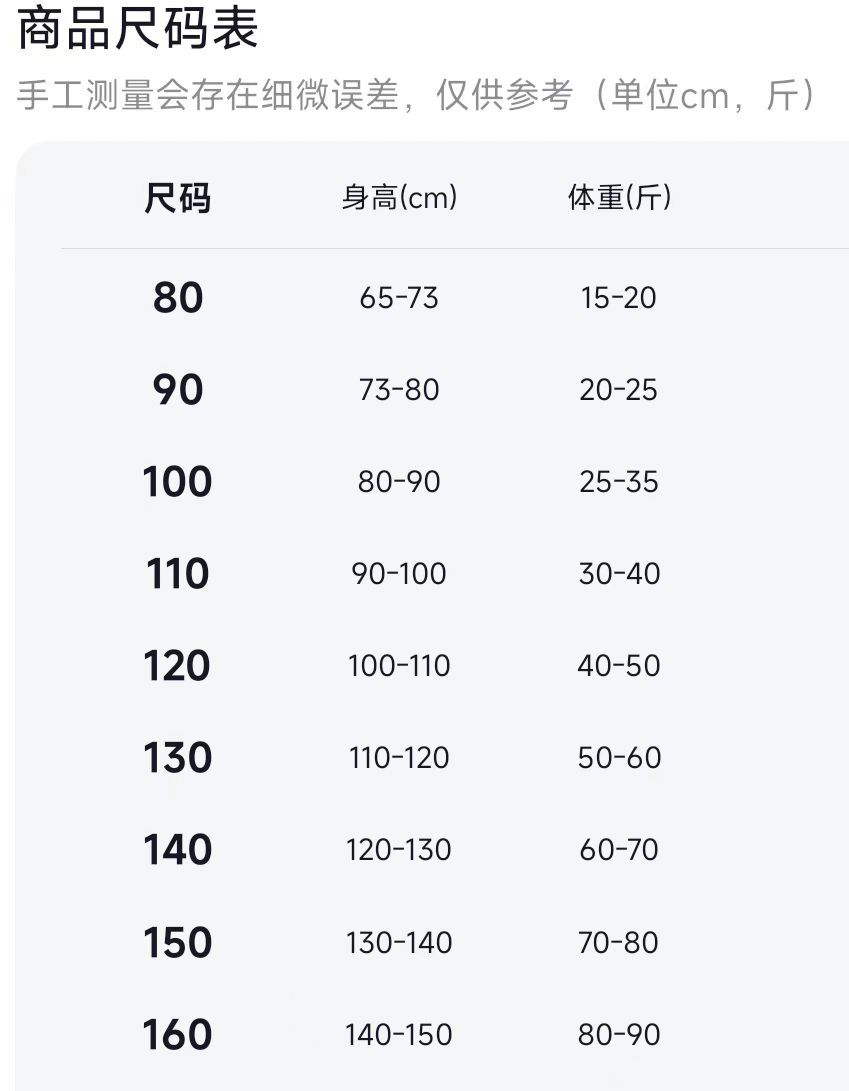This screenshot has width=849, height=1091.
Task: Click the 25-35 weight cell
Action: [x=619, y=482]
